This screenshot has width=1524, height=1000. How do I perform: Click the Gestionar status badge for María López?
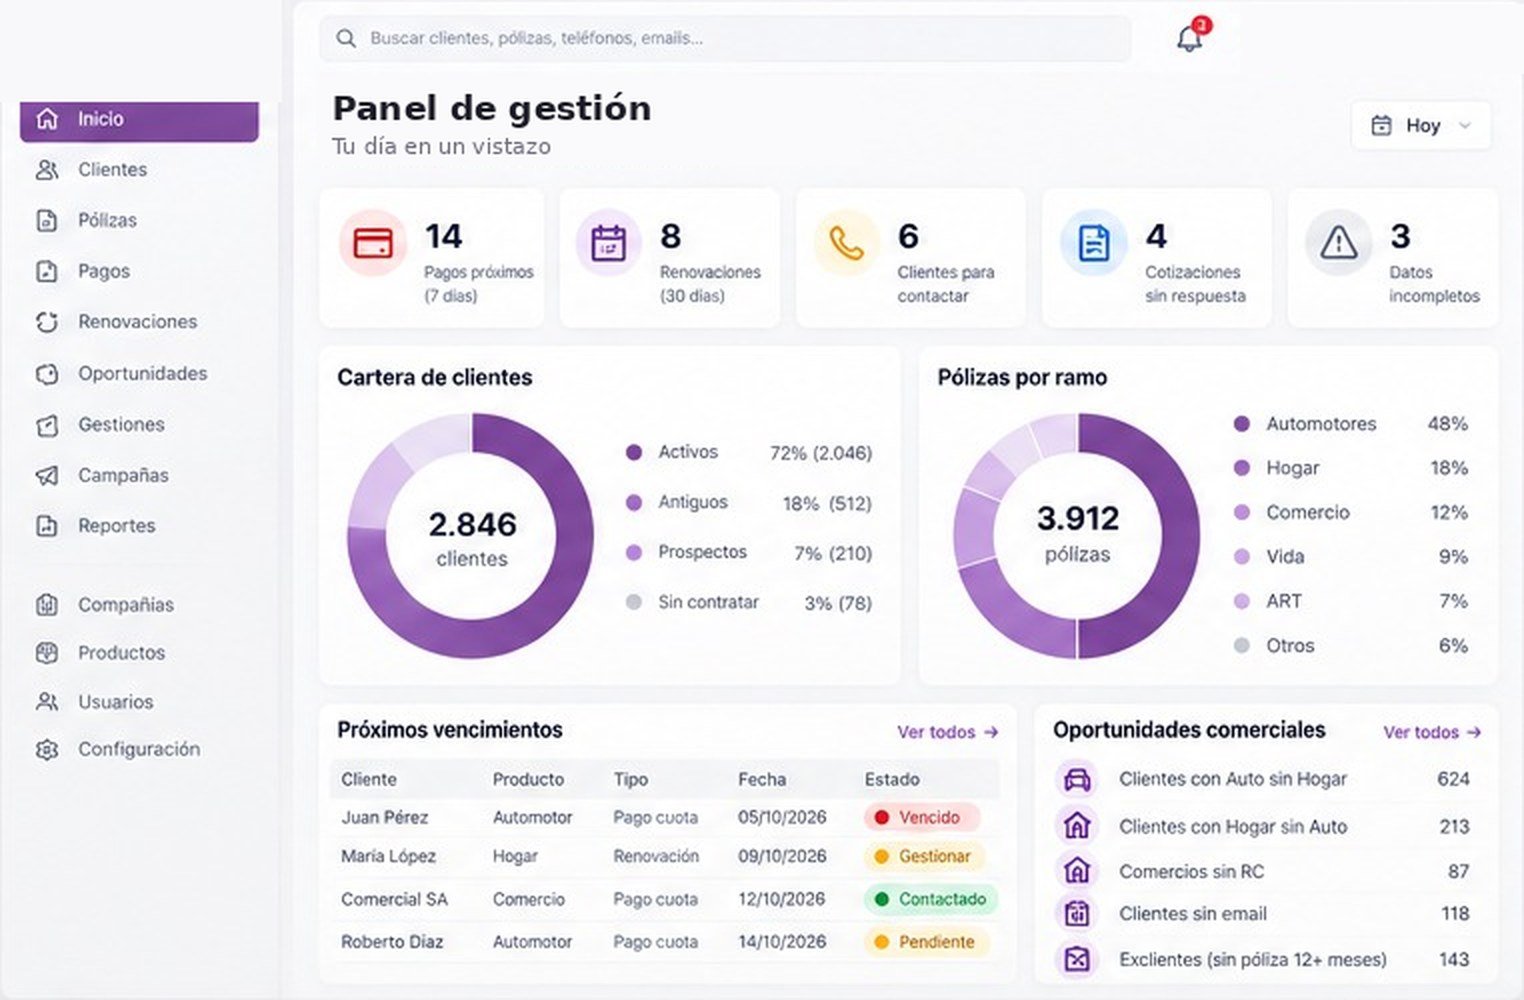pos(925,856)
